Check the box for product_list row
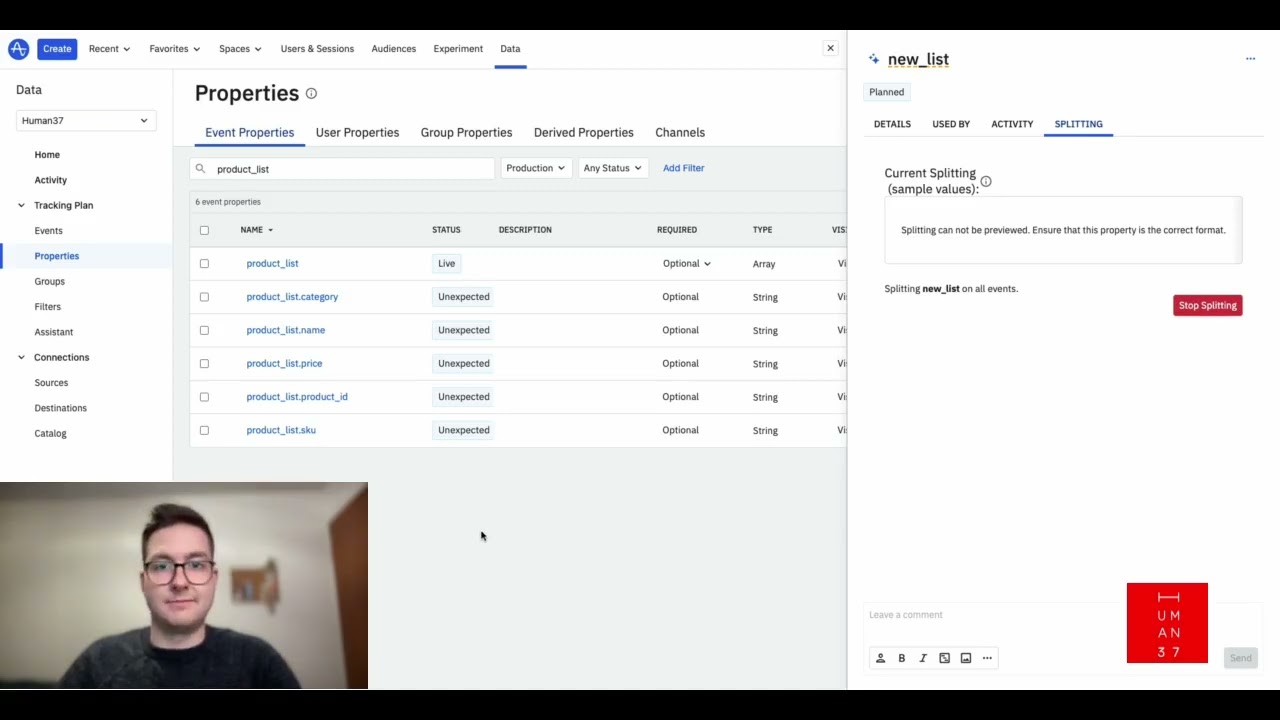The image size is (1280, 720). coord(204,263)
